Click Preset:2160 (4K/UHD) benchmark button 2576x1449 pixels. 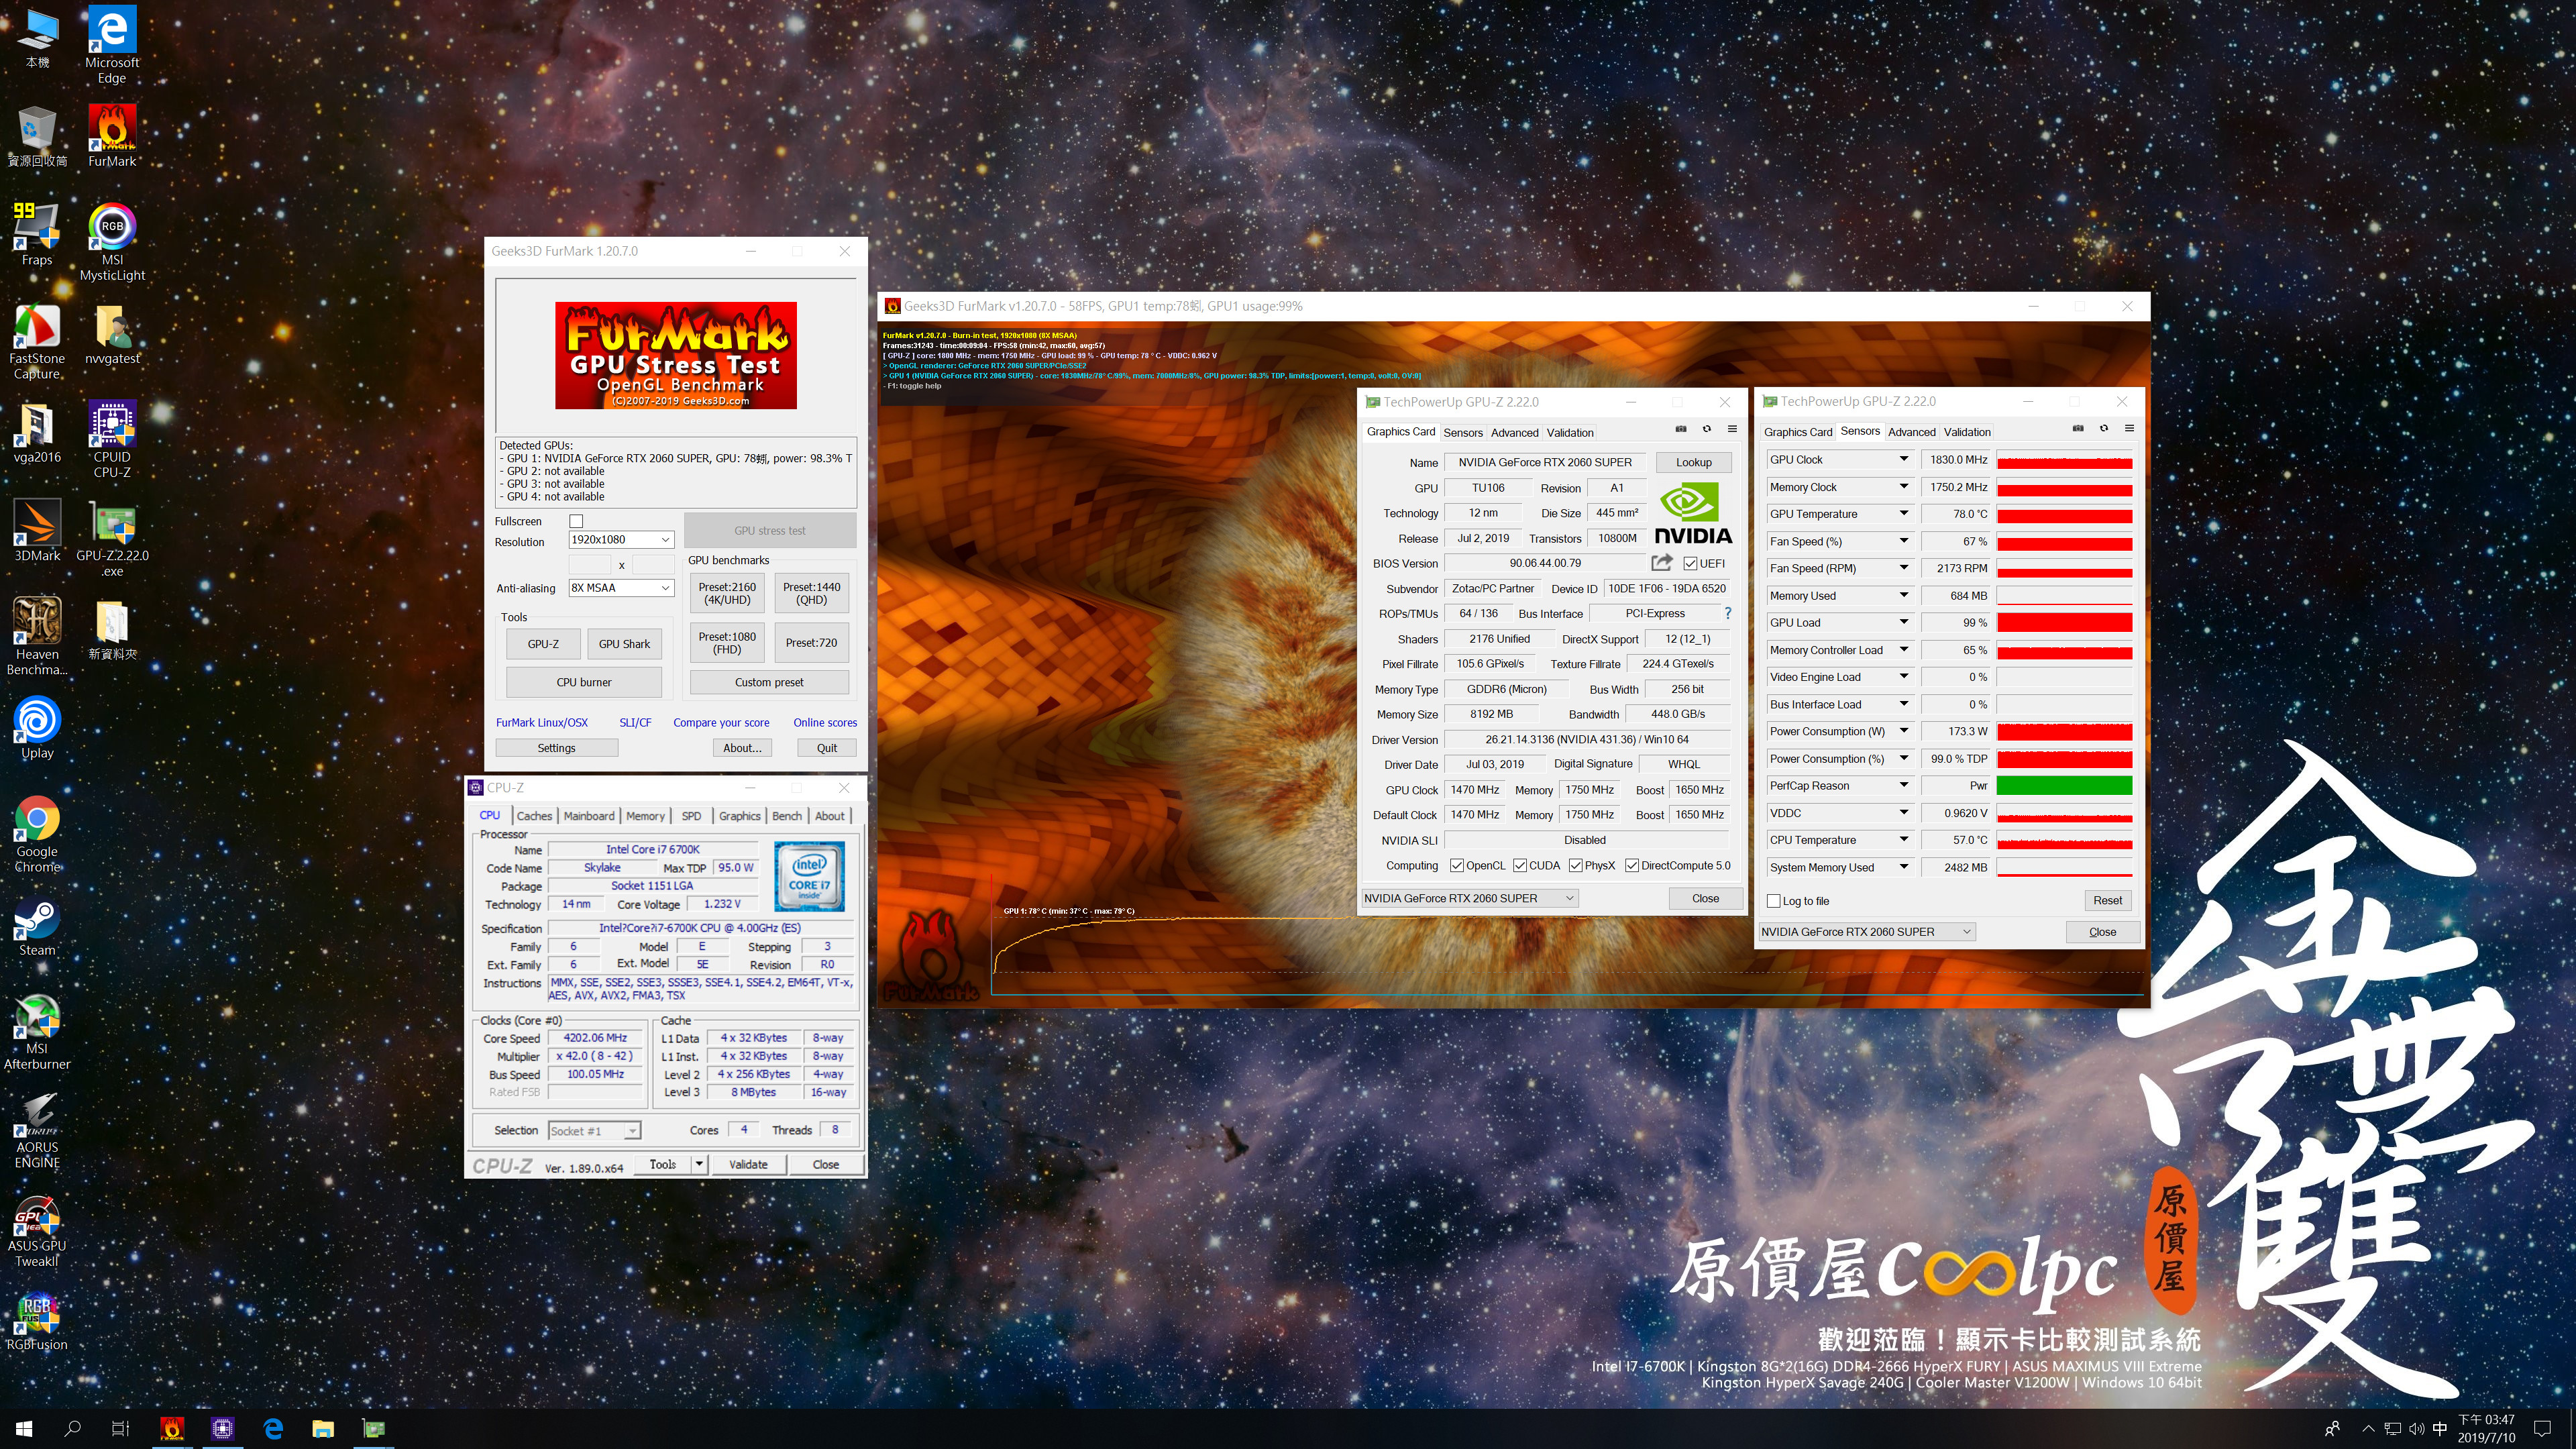(x=727, y=594)
